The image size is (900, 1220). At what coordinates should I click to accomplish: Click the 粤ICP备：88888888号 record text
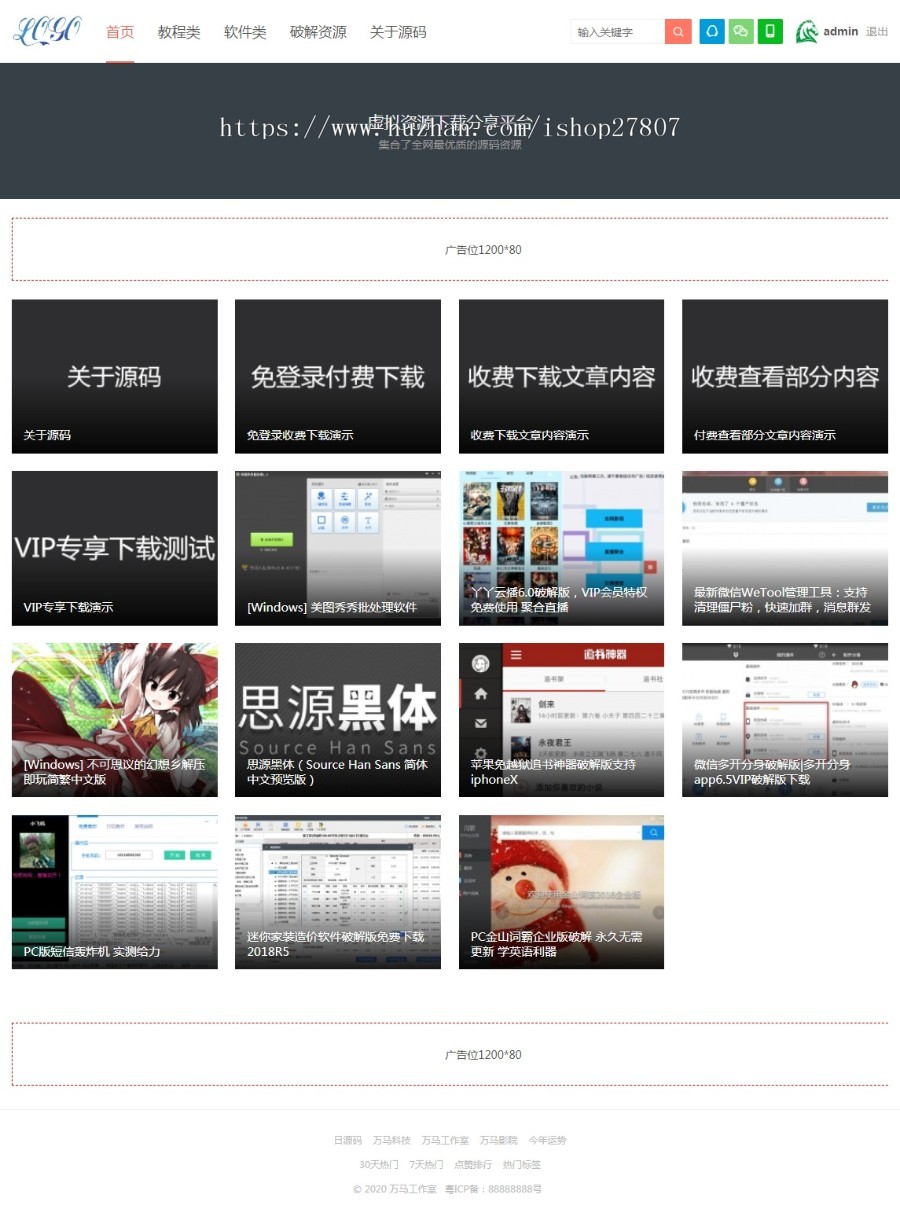click(494, 1189)
